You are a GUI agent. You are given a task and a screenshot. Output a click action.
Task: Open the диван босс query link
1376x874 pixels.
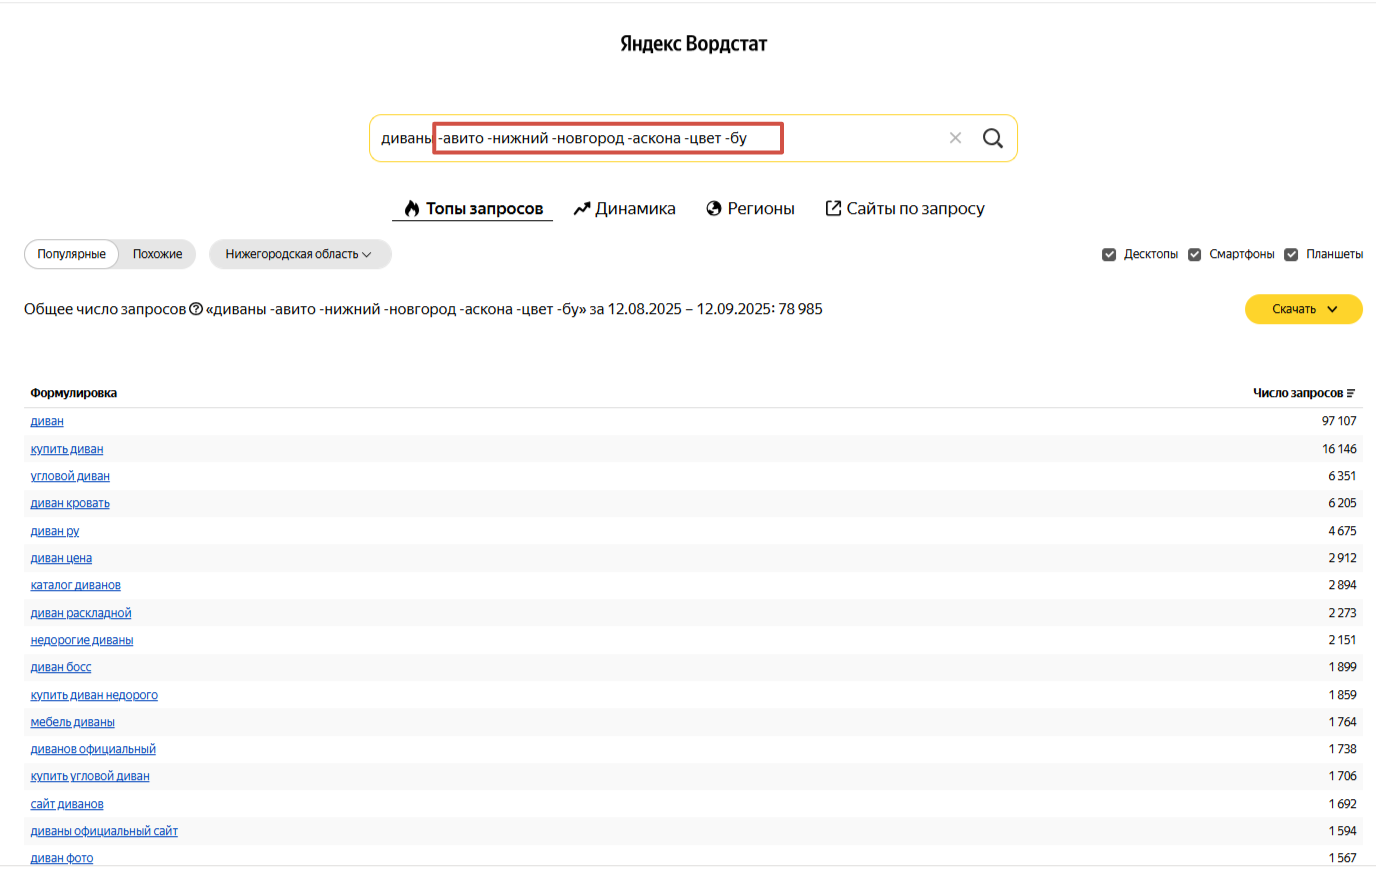[61, 667]
